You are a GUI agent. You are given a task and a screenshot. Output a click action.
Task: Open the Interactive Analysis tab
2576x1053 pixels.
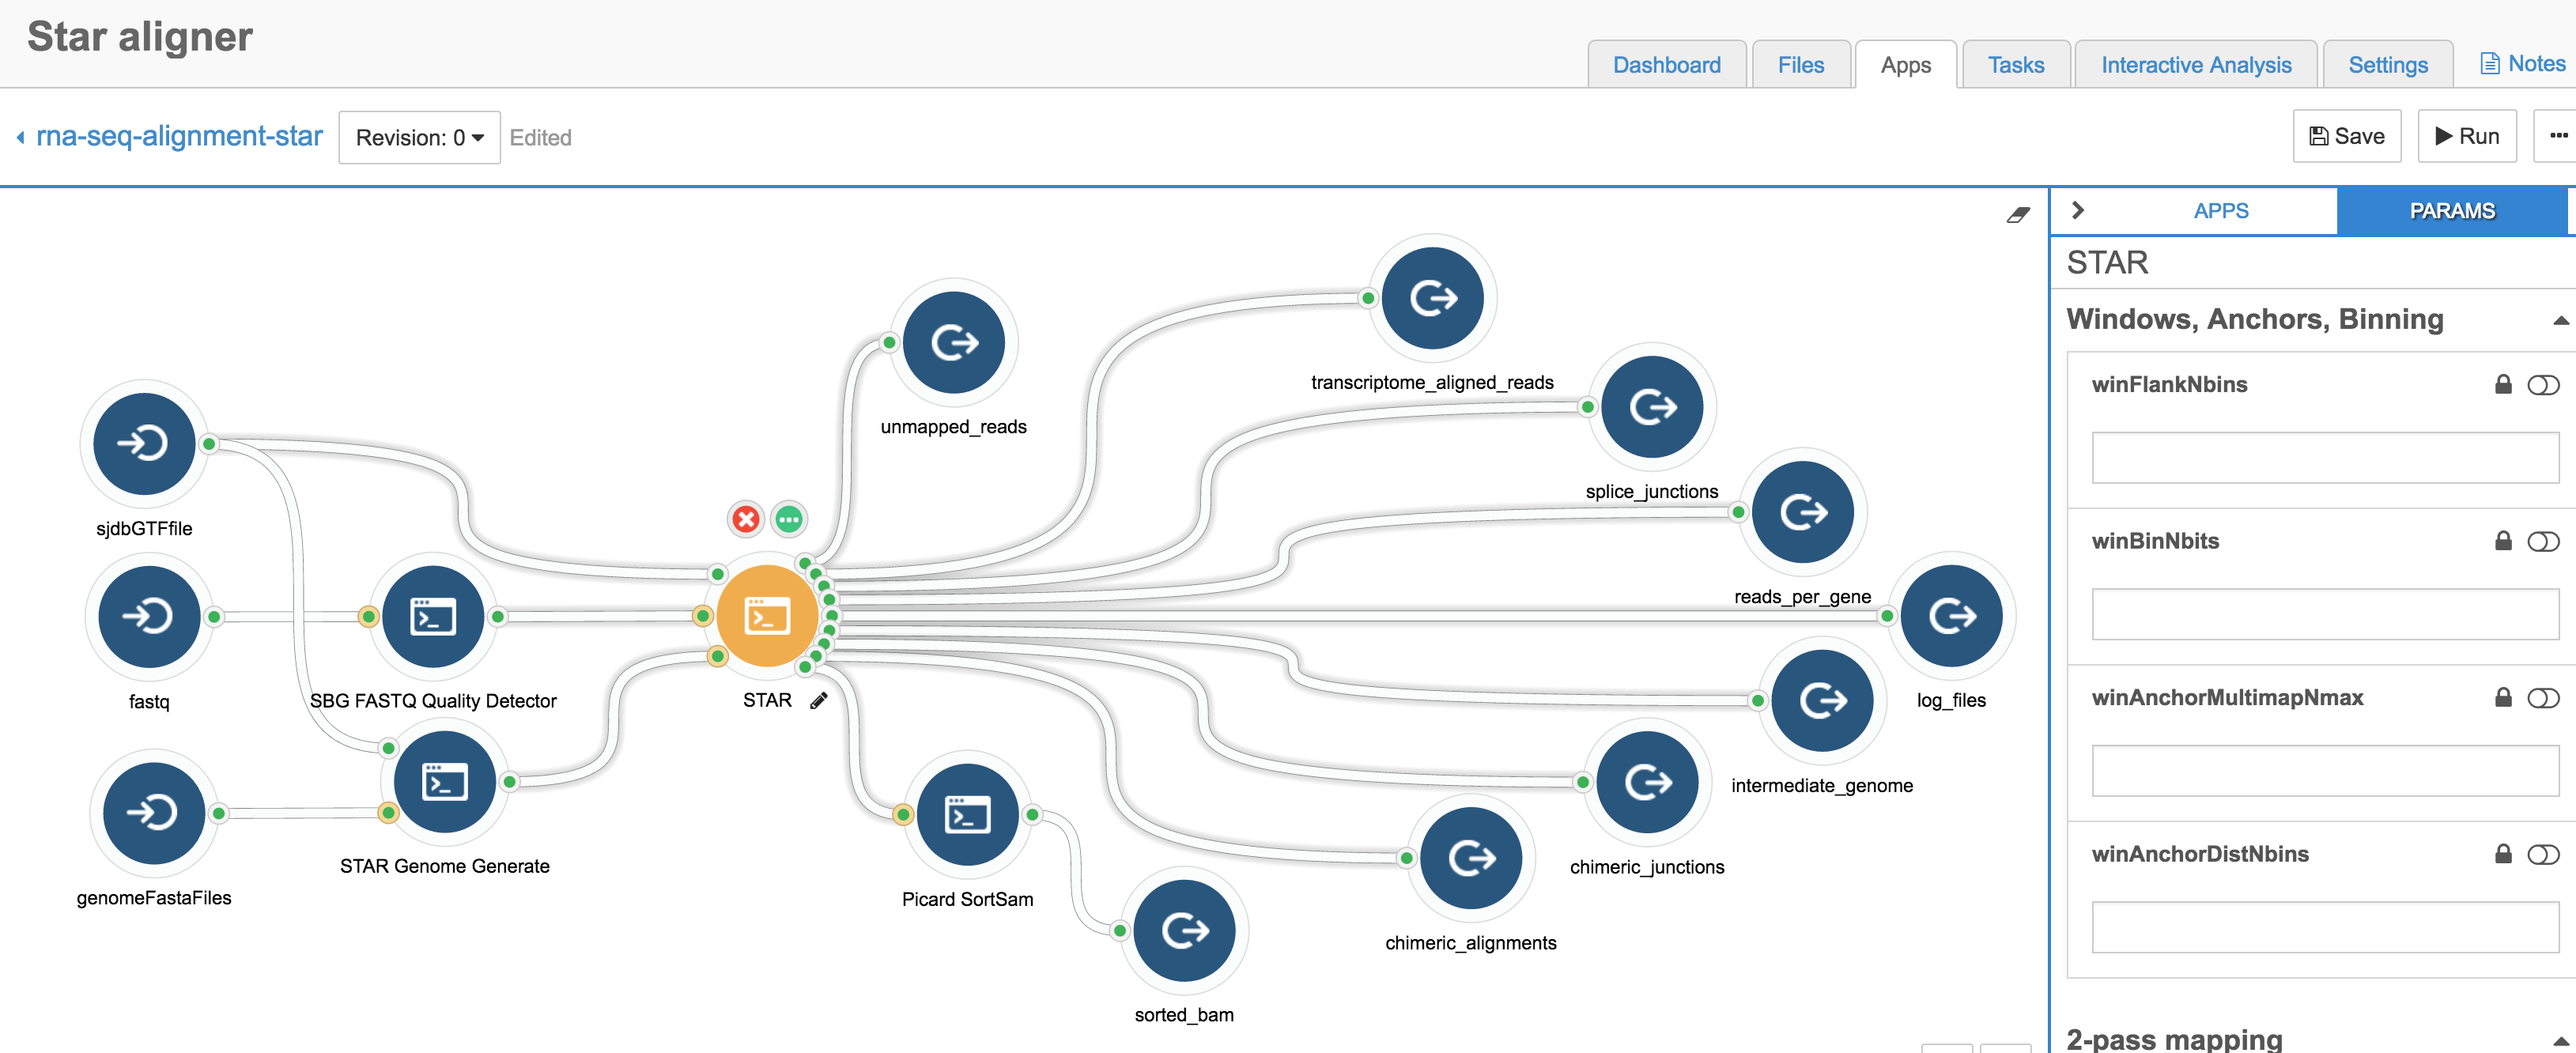click(2195, 65)
